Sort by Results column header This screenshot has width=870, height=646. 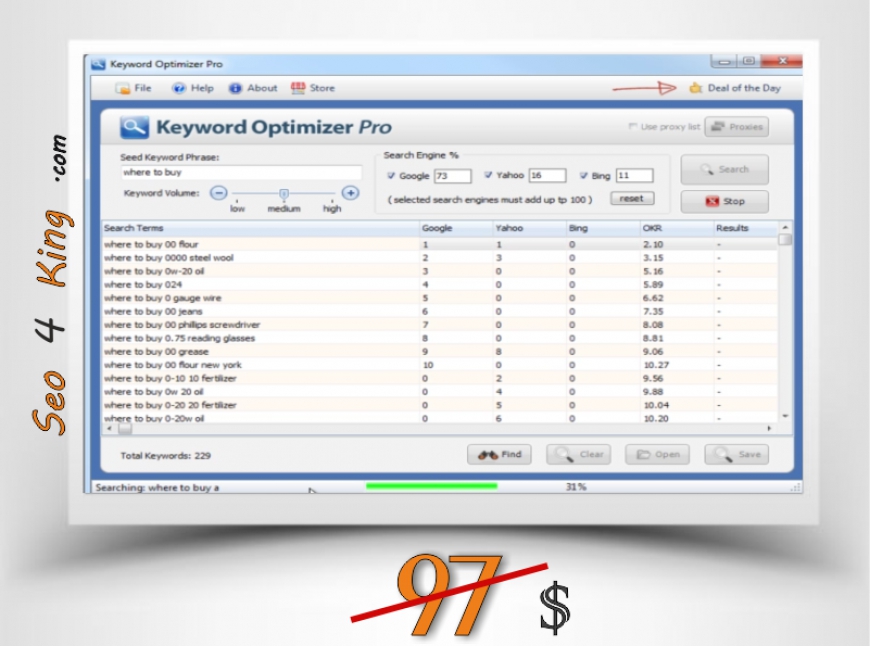[x=745, y=228]
